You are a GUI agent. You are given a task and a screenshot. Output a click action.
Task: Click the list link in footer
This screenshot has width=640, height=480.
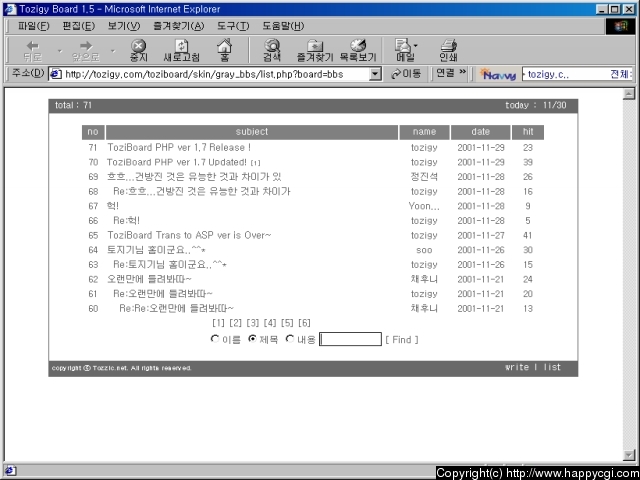(x=552, y=367)
